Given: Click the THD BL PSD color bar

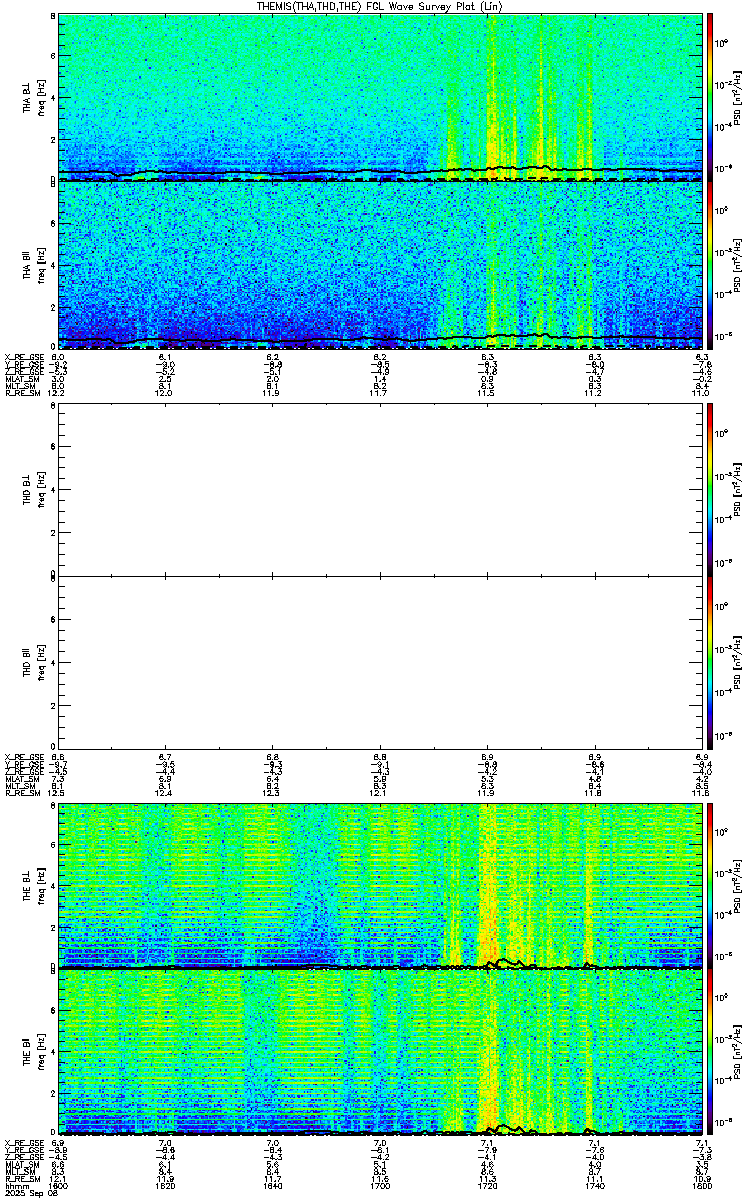Looking at the screenshot, I should 711,489.
